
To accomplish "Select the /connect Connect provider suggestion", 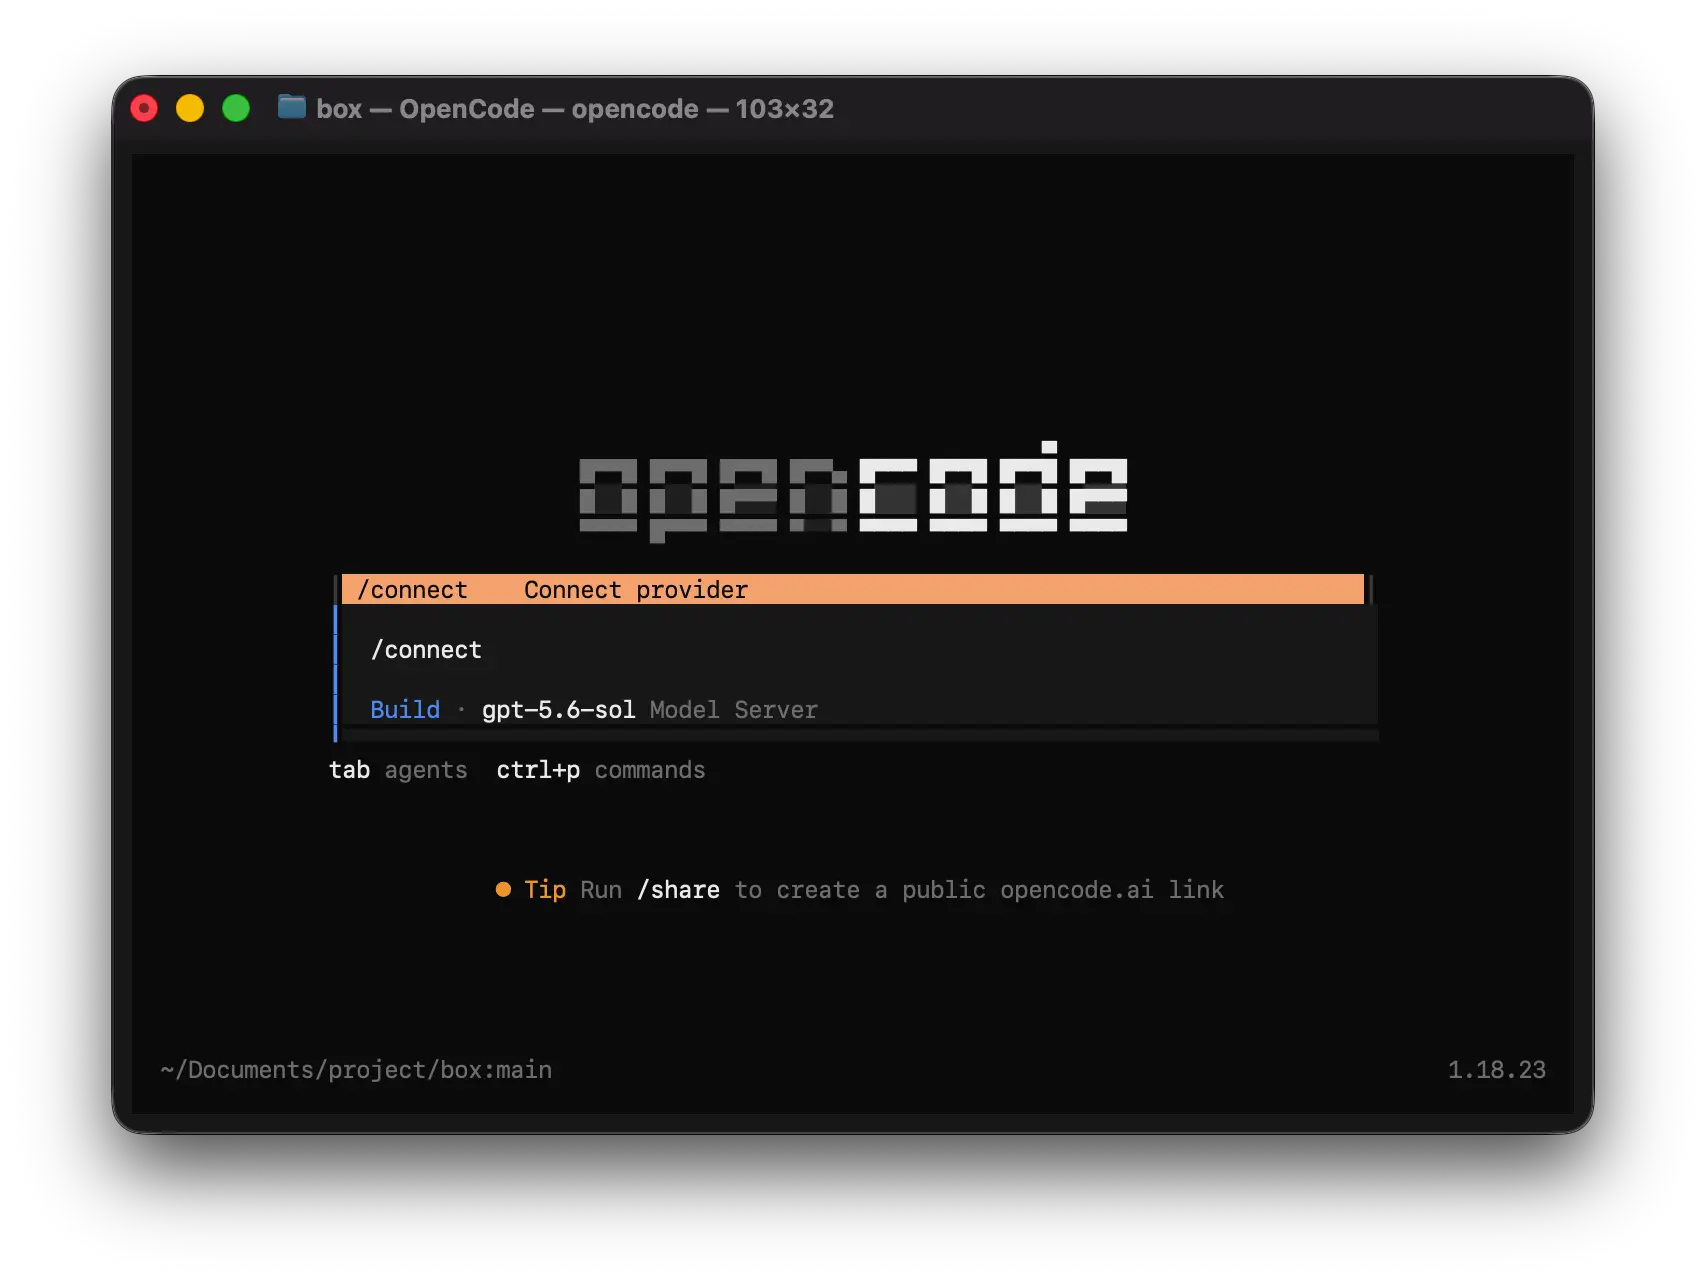I will pos(853,590).
